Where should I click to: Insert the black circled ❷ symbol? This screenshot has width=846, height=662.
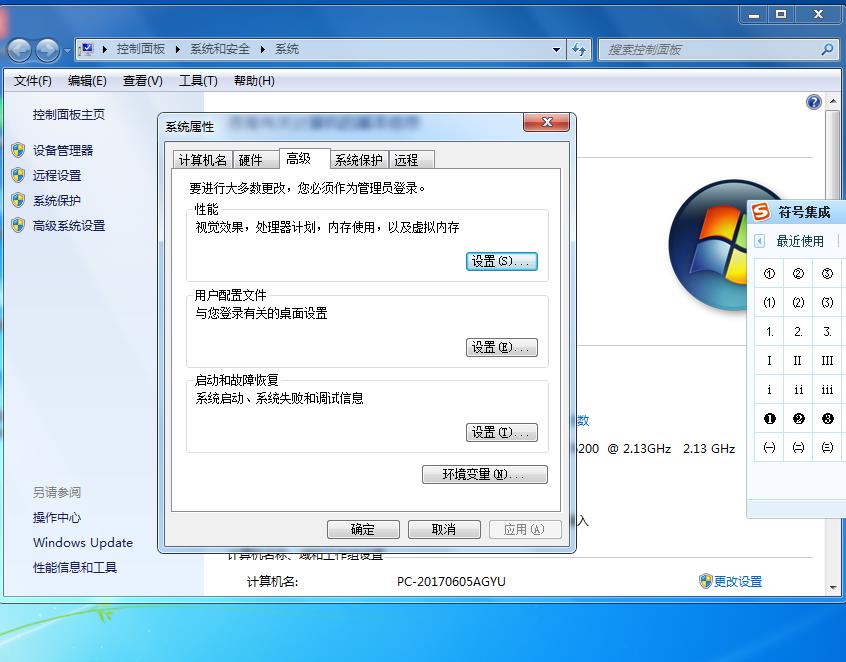click(x=799, y=419)
